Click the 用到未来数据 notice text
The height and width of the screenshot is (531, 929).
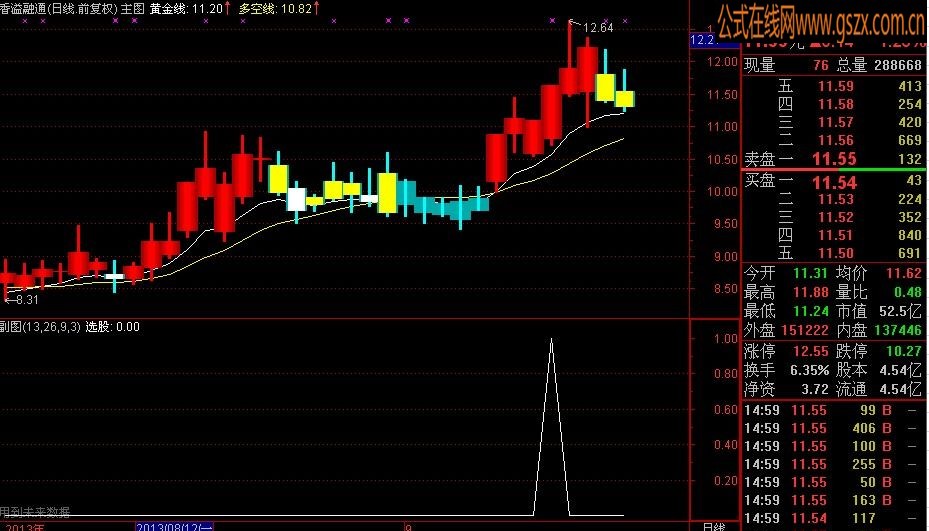[x=35, y=511]
